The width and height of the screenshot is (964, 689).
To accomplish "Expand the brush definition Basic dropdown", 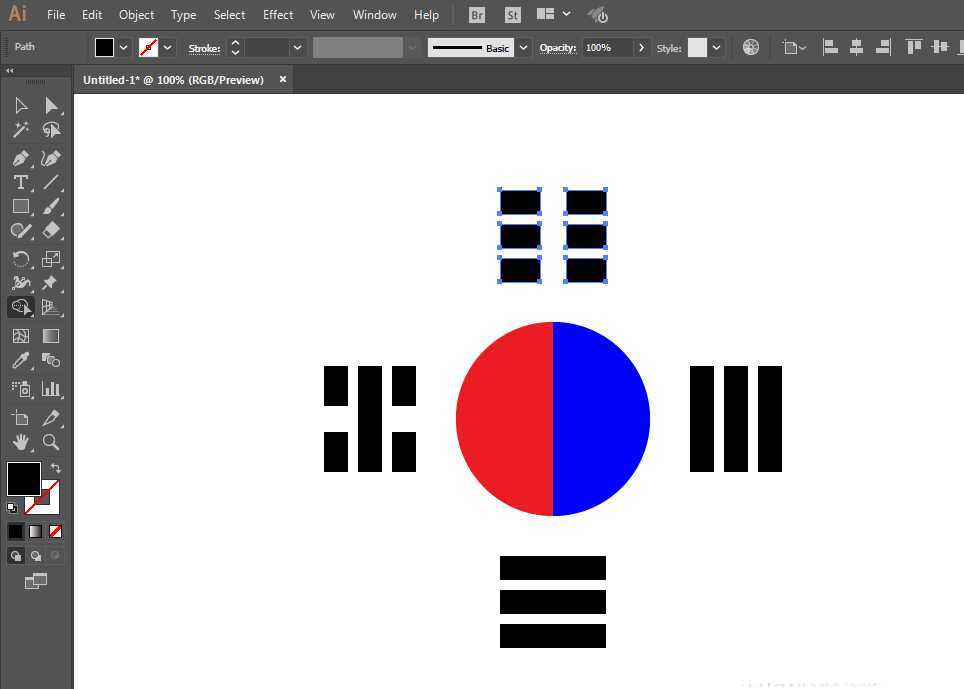I will click(522, 47).
